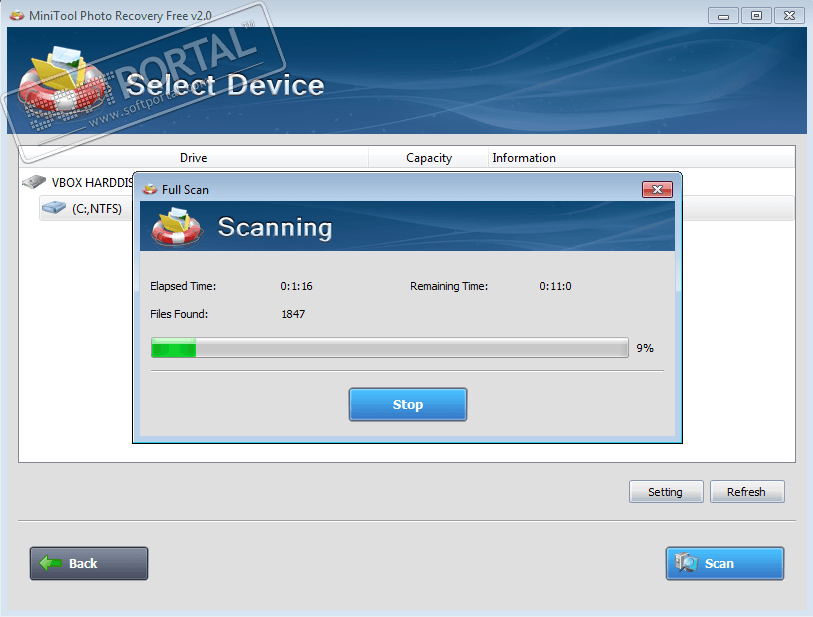Click the lifebuoy icon in Full Scan title bar

[x=150, y=189]
